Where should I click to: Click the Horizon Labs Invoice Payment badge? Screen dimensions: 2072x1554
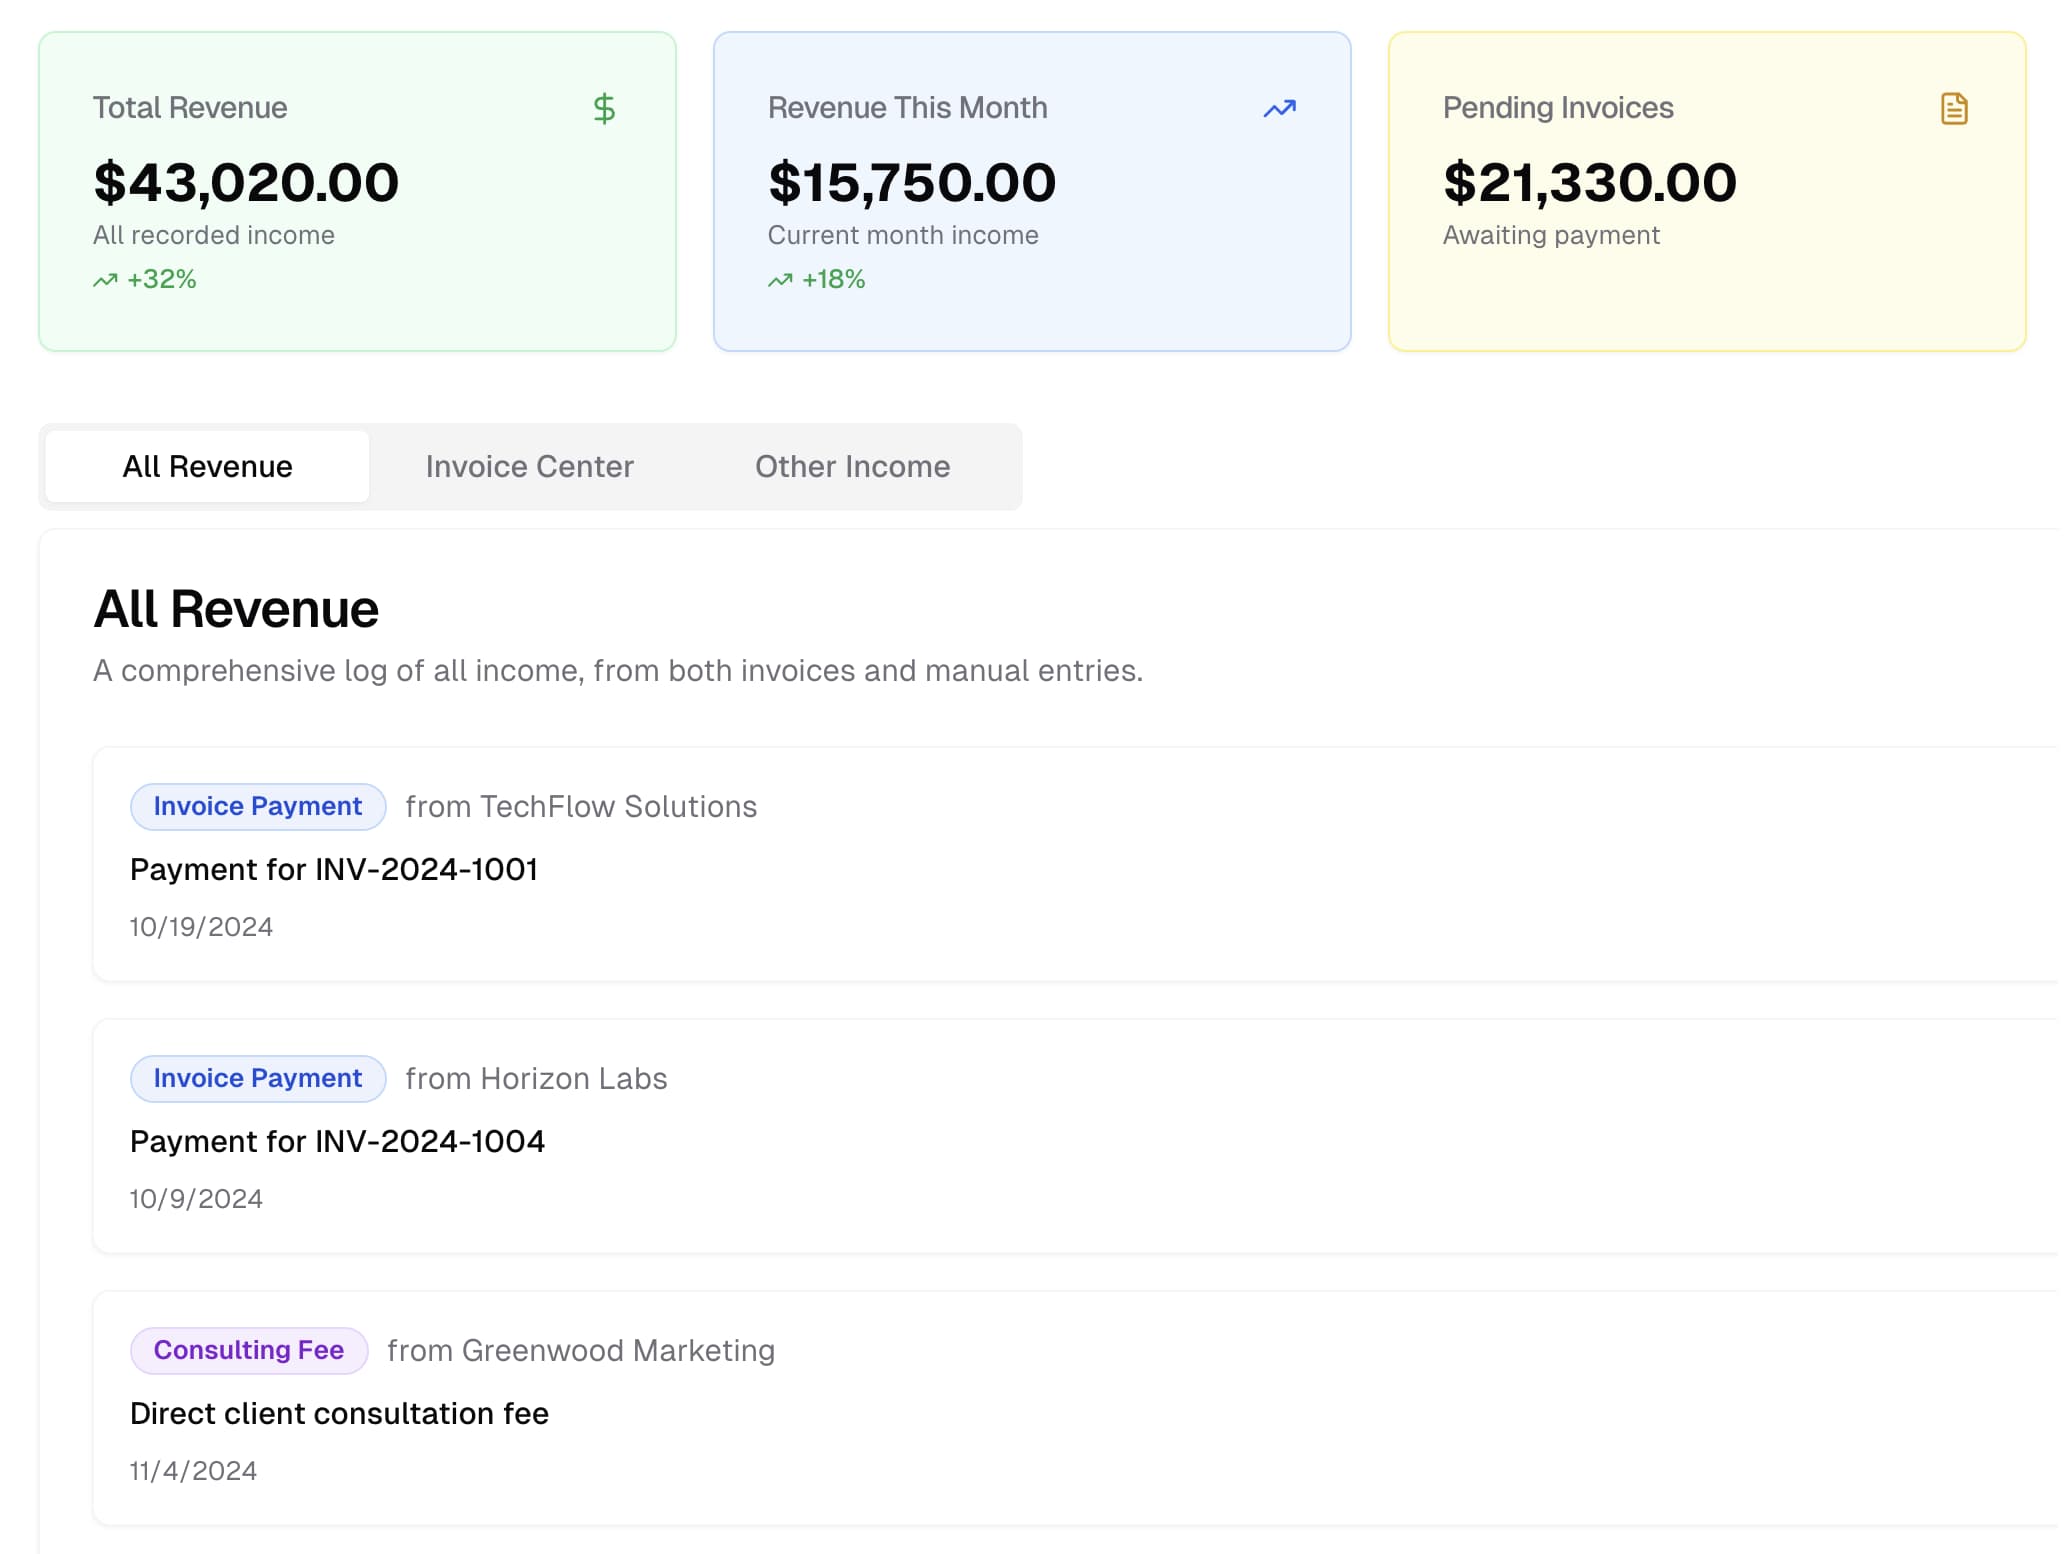coord(258,1078)
